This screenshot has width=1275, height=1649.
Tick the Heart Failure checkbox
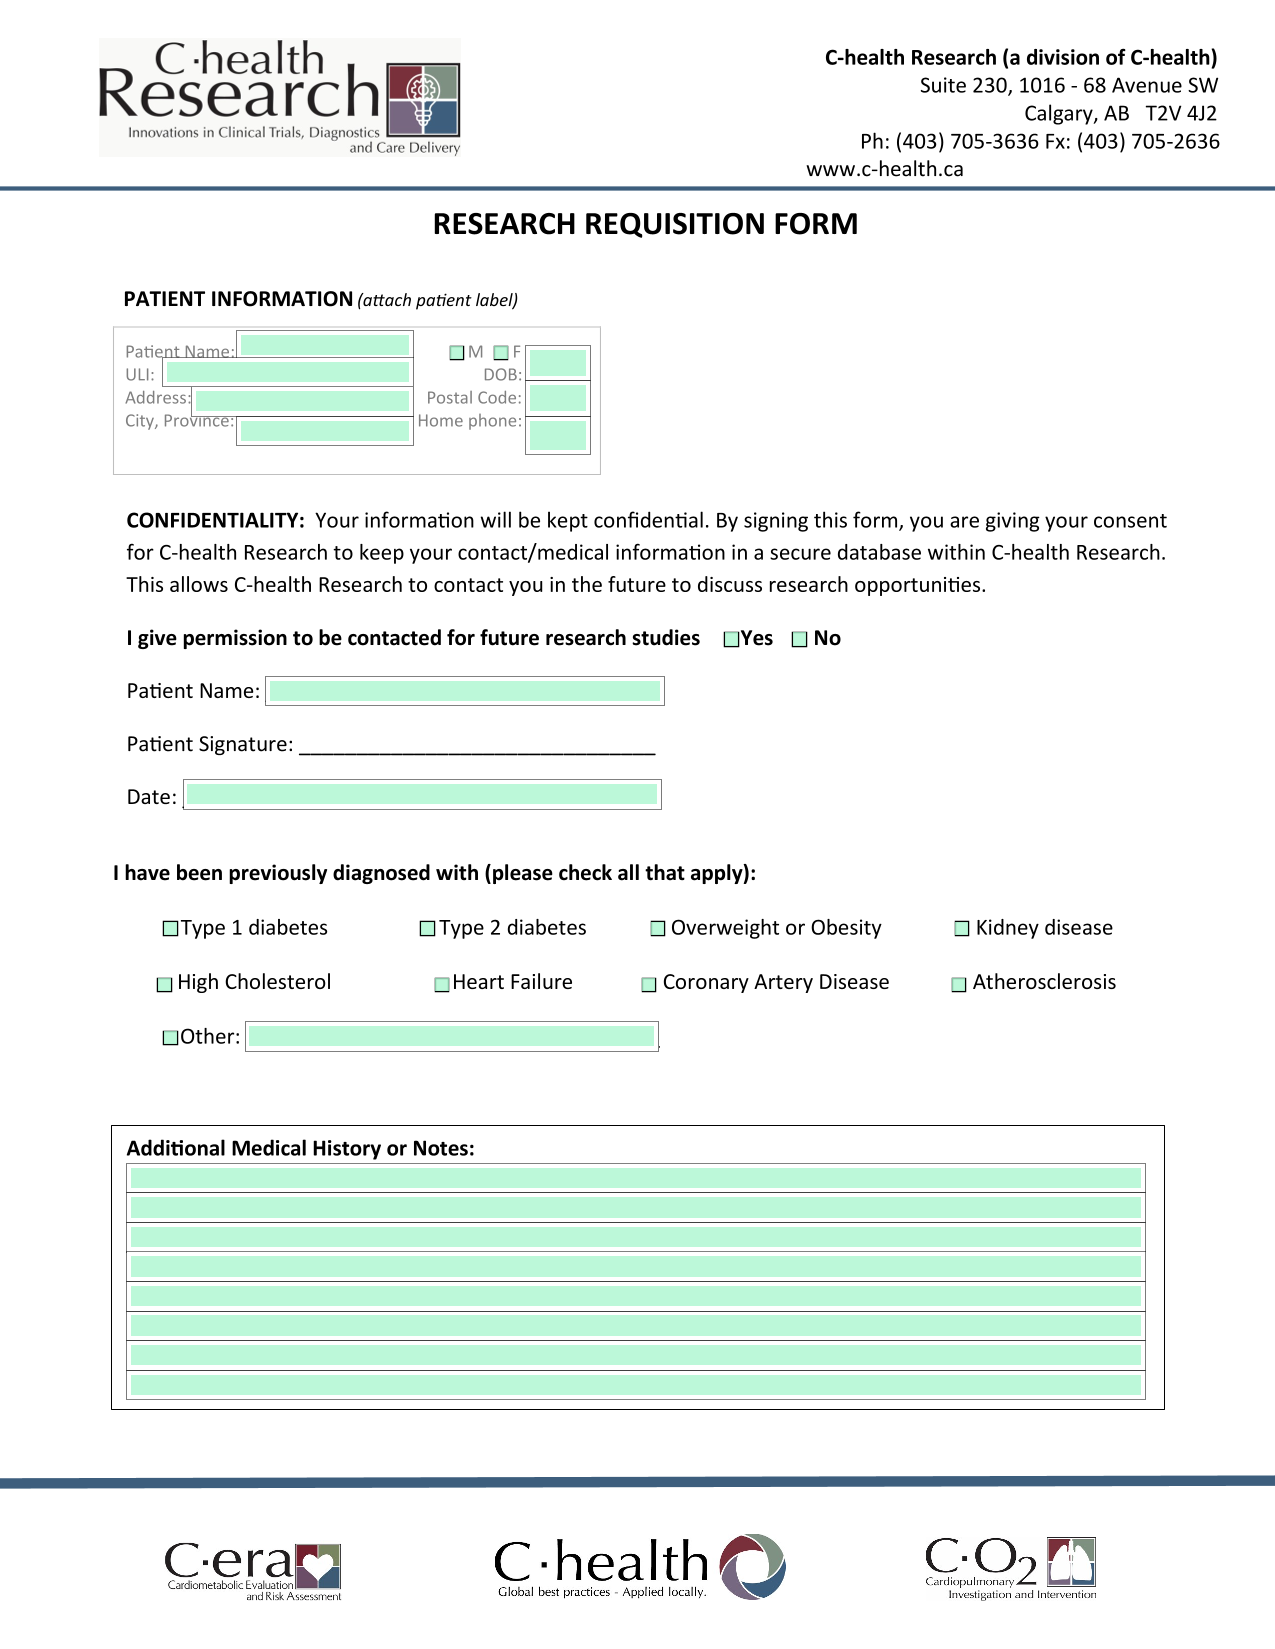442,985
